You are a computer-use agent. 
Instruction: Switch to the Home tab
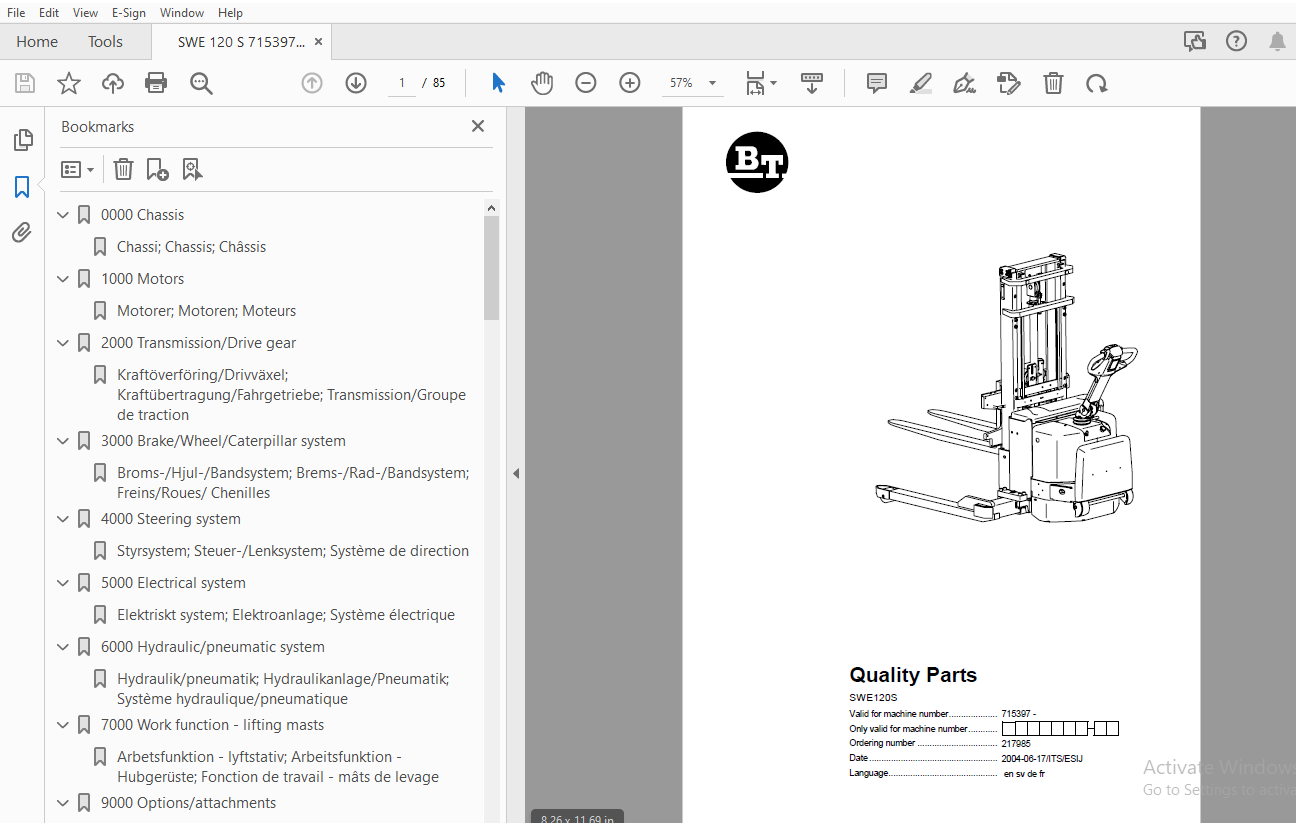point(37,41)
